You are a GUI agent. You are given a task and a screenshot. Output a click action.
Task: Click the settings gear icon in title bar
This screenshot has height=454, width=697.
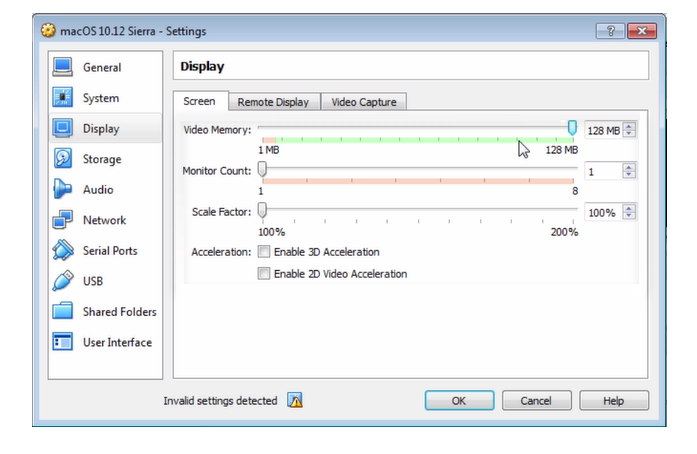pos(48,31)
